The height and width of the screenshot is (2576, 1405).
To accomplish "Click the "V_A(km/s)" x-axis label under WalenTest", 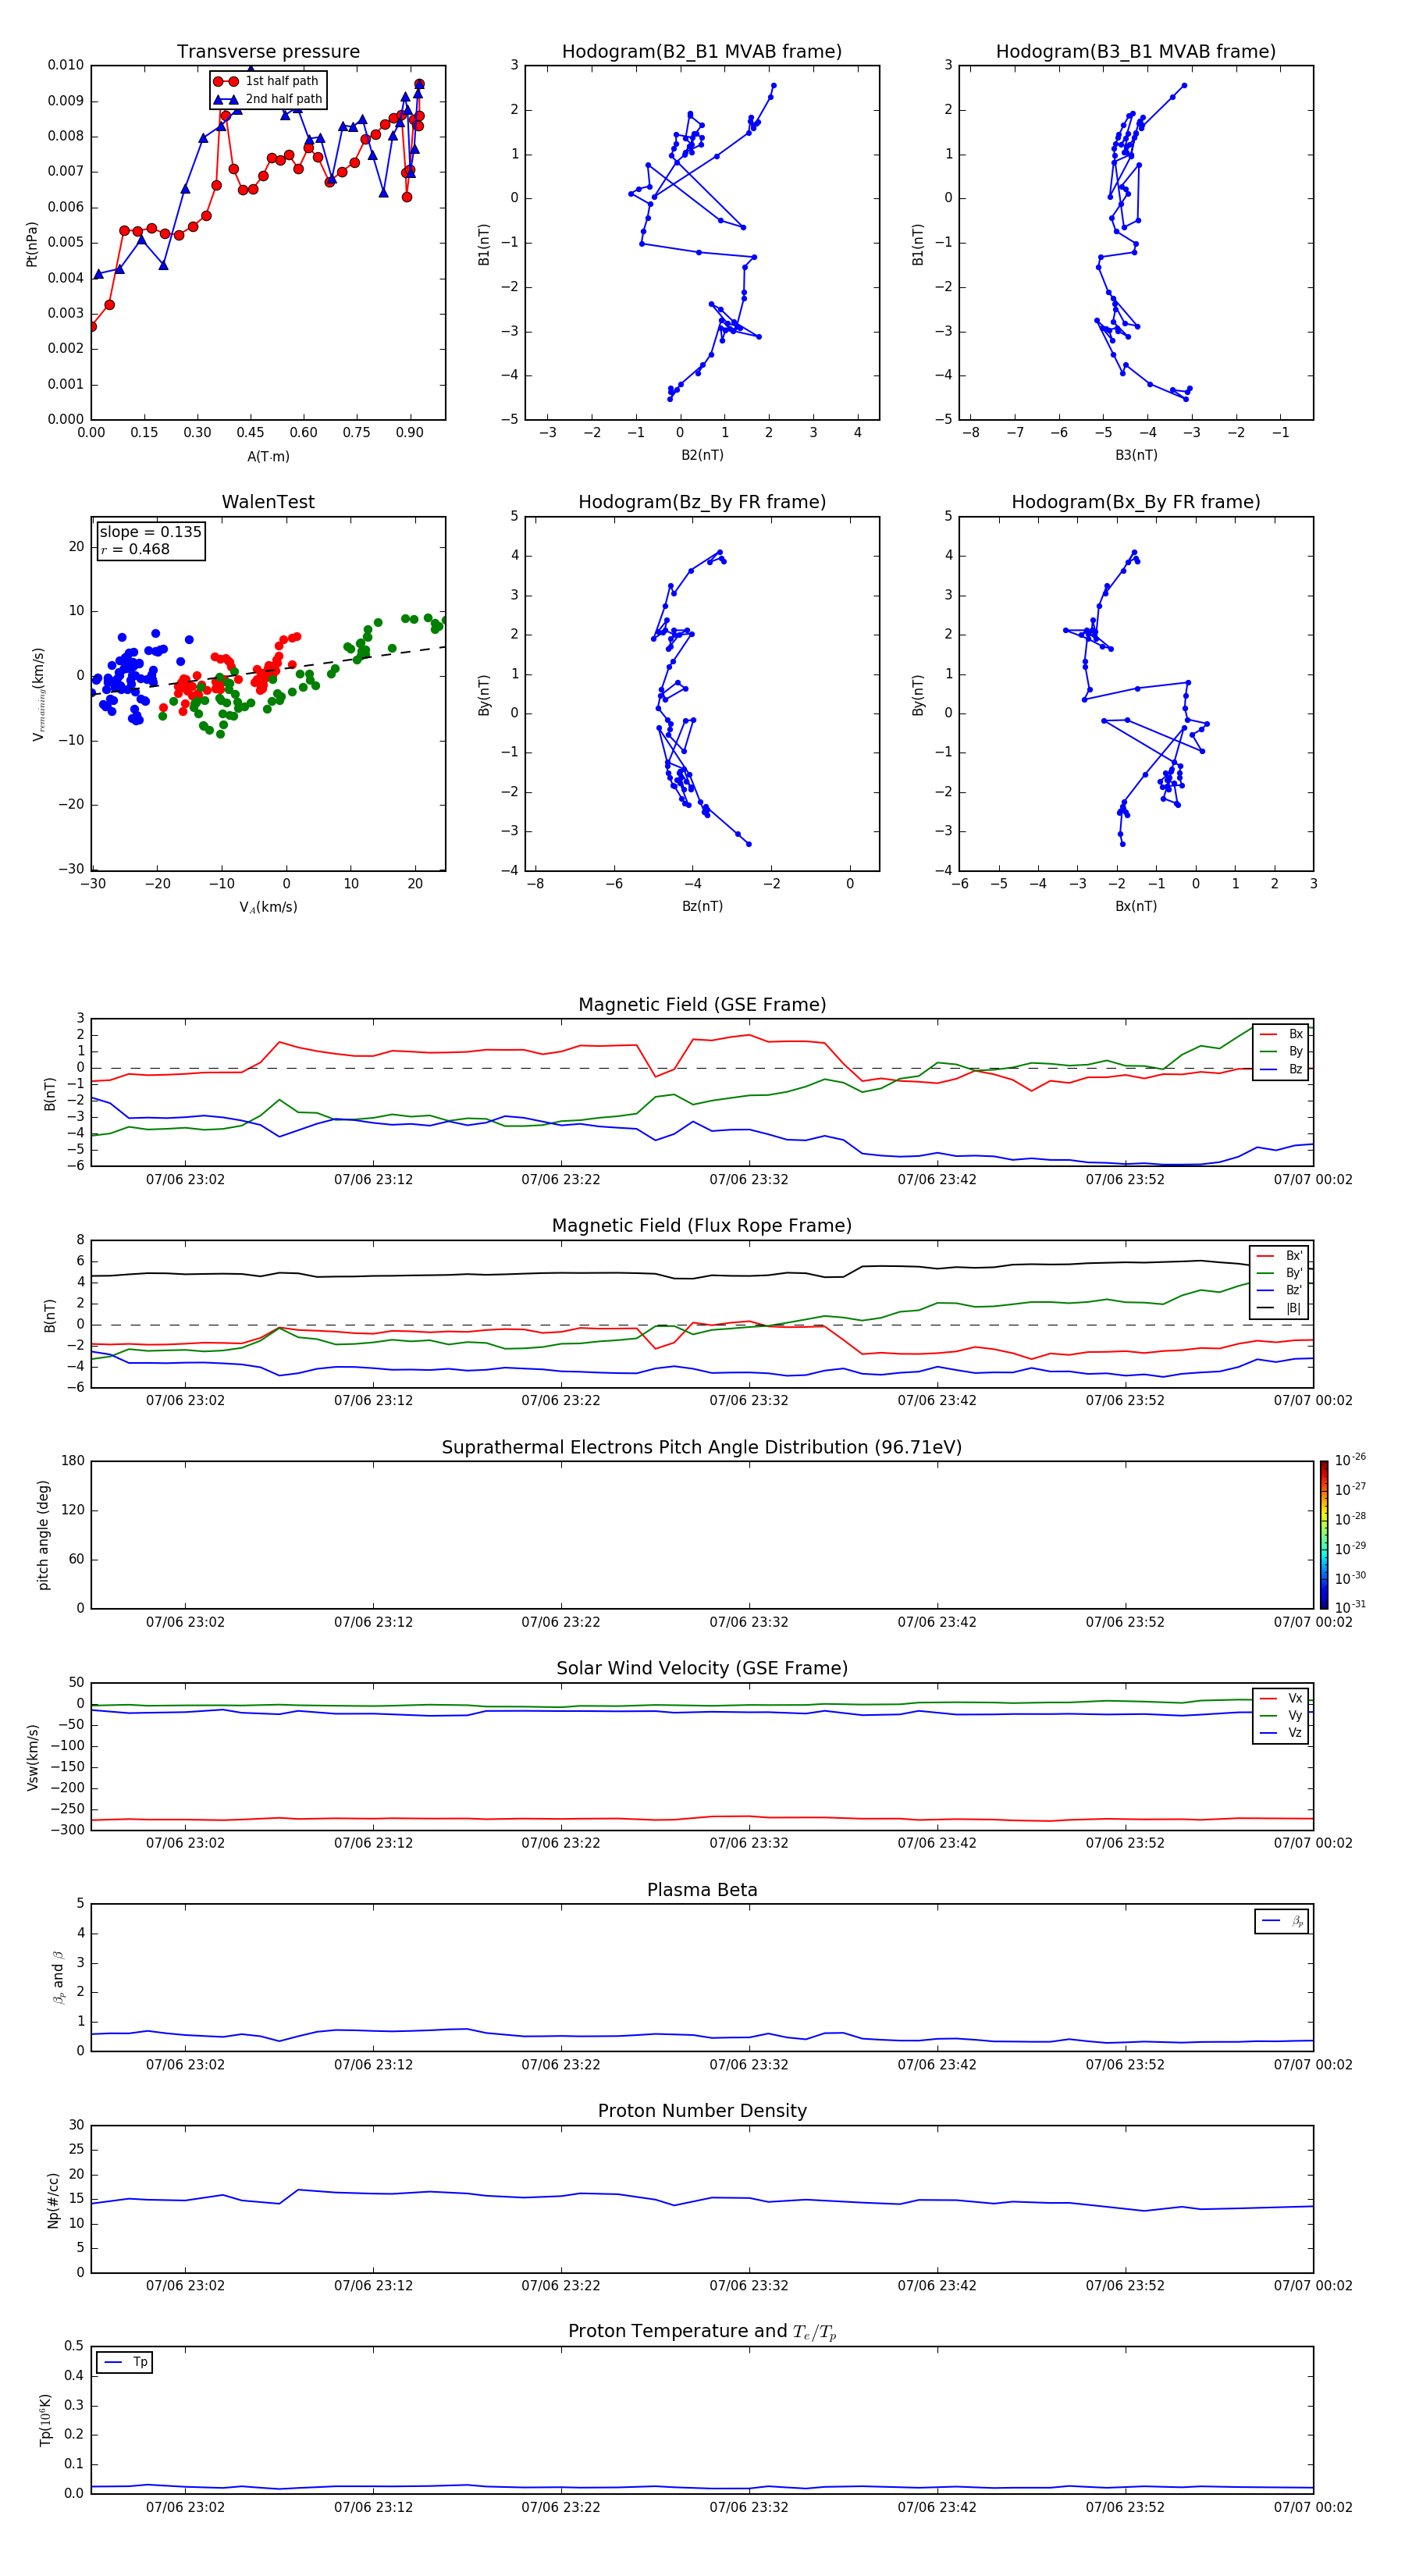I will pos(268,907).
